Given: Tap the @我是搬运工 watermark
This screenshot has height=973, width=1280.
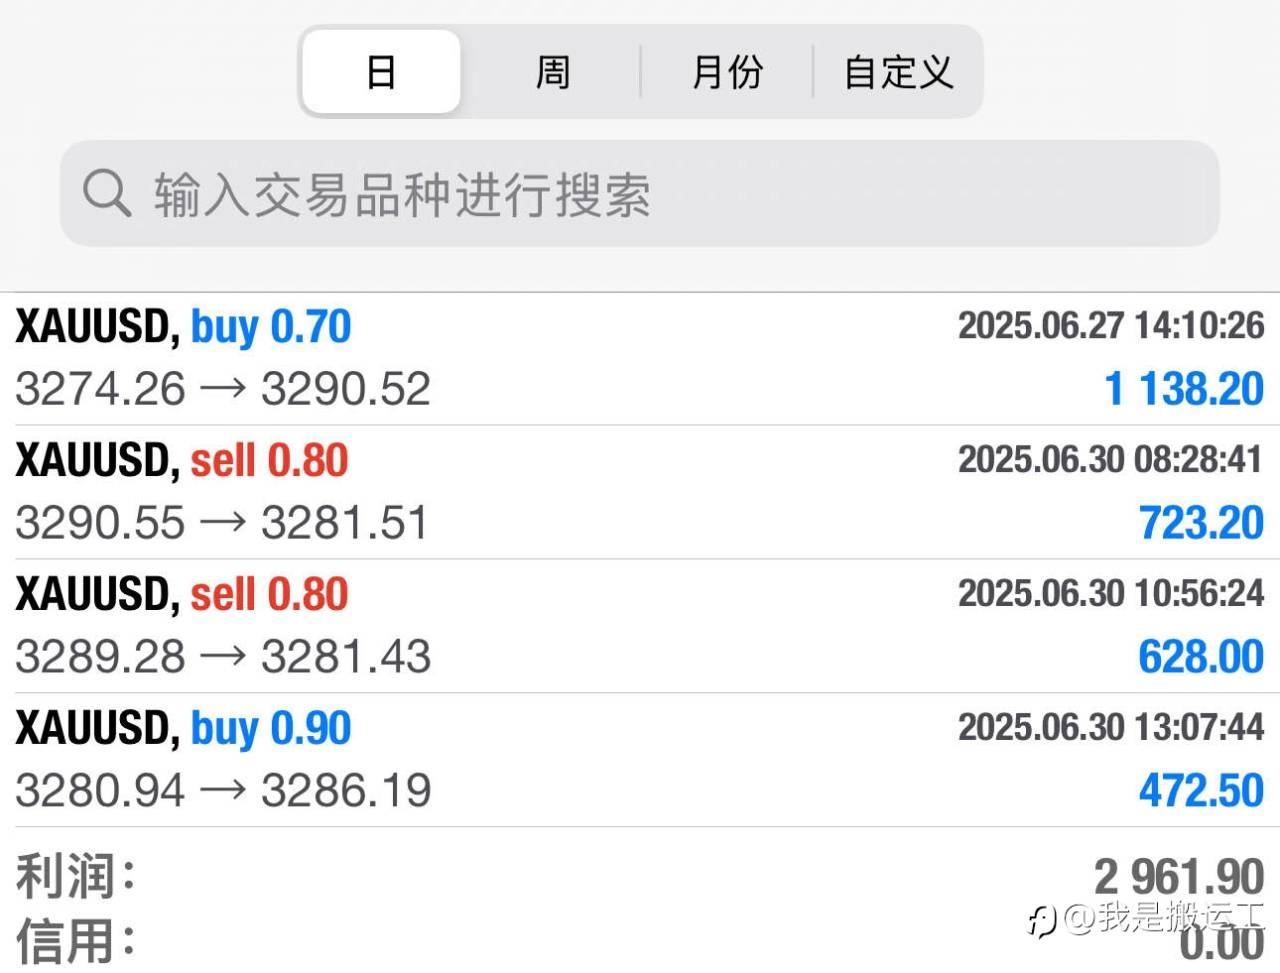Looking at the screenshot, I should (1147, 917).
